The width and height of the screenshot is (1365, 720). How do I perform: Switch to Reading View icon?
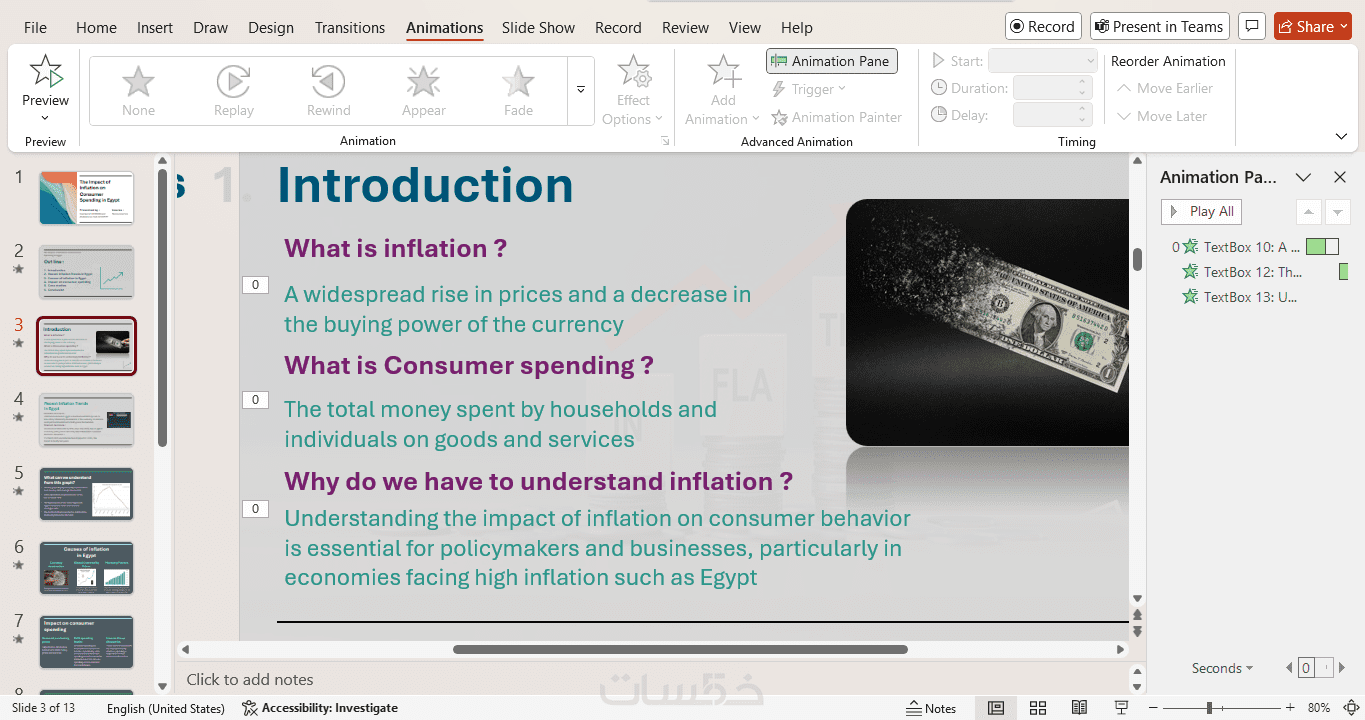click(1079, 708)
